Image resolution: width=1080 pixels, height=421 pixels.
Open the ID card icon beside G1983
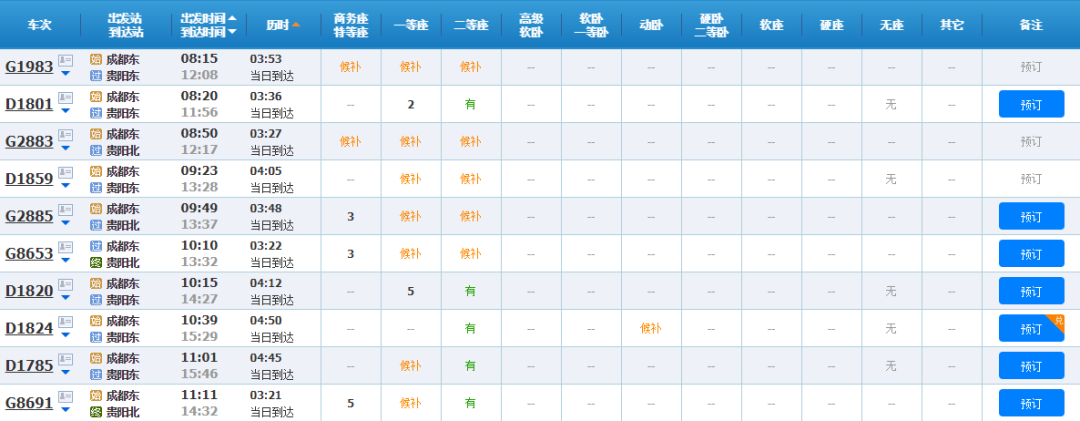[65, 61]
